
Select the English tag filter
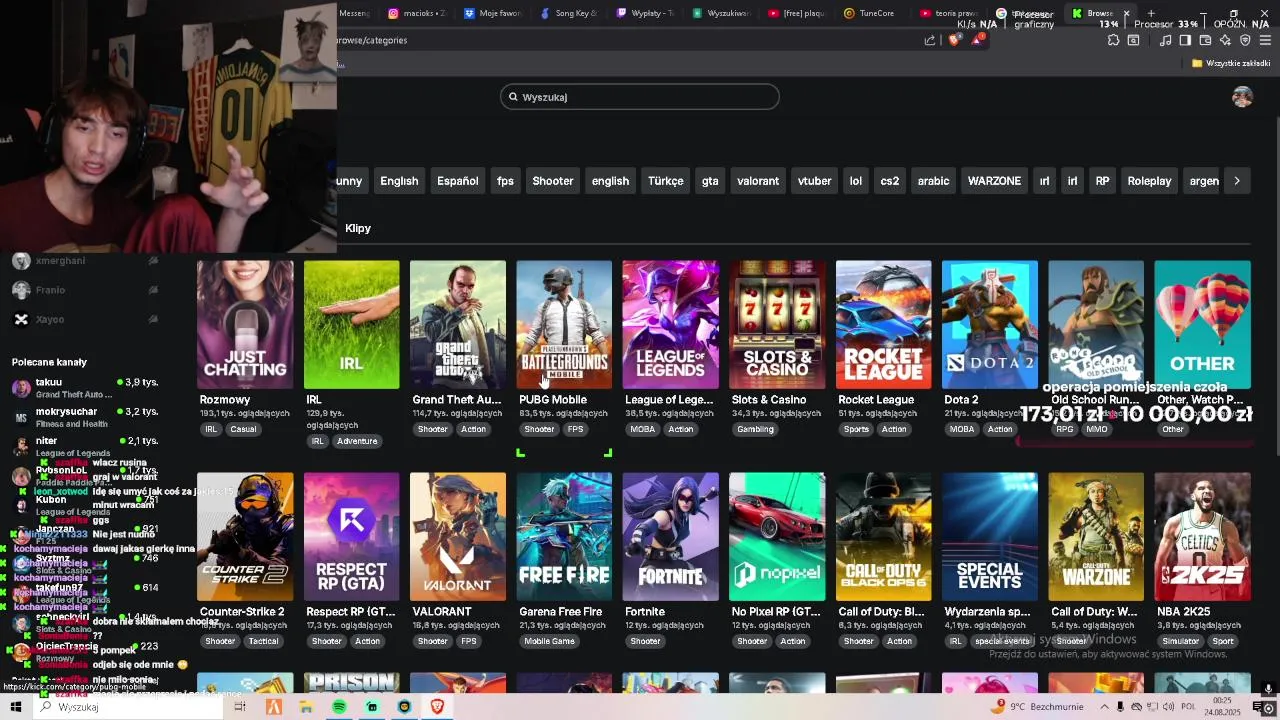(x=399, y=181)
